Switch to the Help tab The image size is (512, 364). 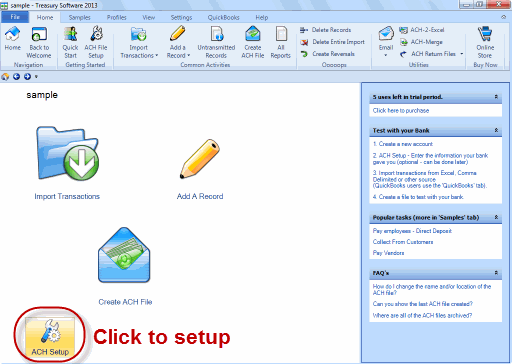262,17
